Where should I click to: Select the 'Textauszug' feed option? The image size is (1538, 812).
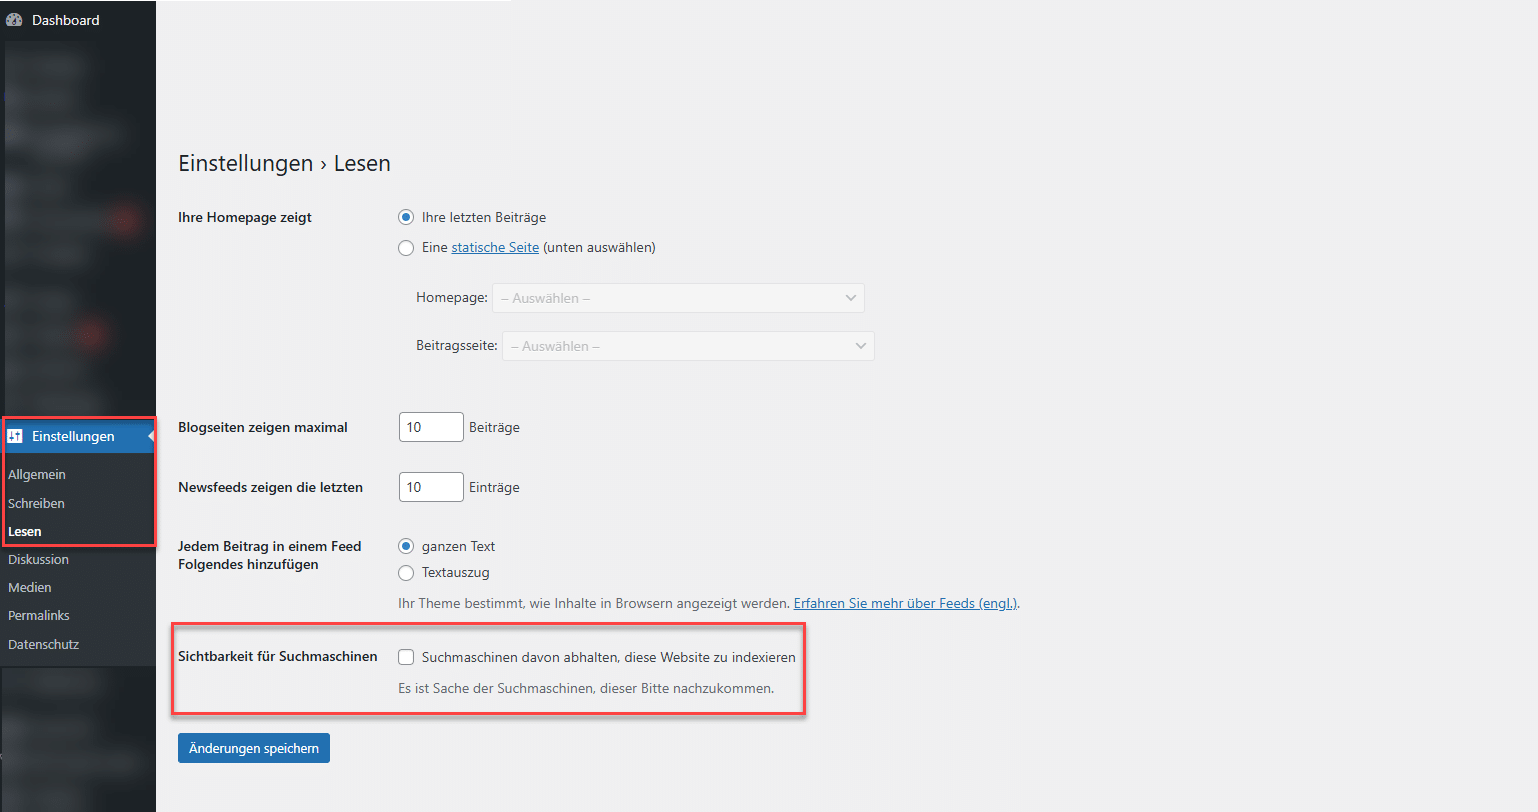[406, 573]
